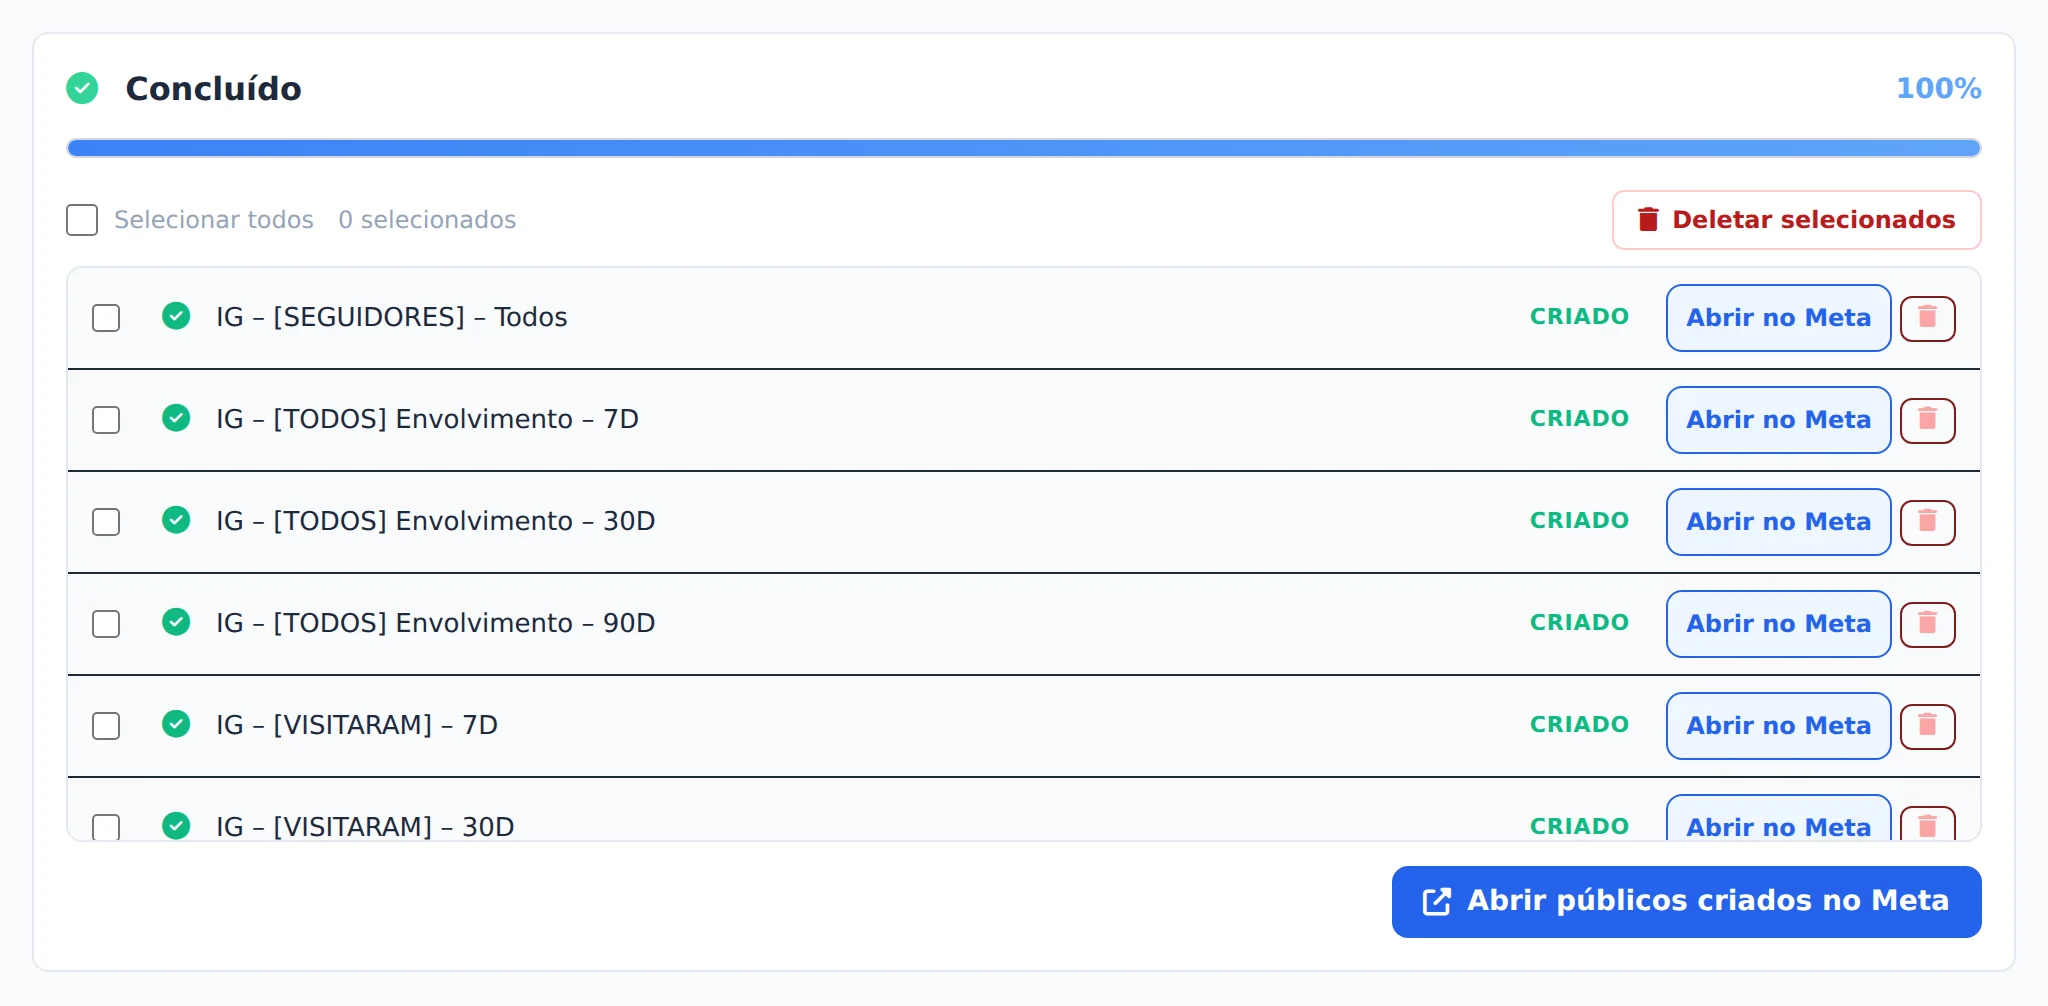Tick the Envolvimento – 30D checkbox
The height and width of the screenshot is (1006, 2048).
coord(106,522)
